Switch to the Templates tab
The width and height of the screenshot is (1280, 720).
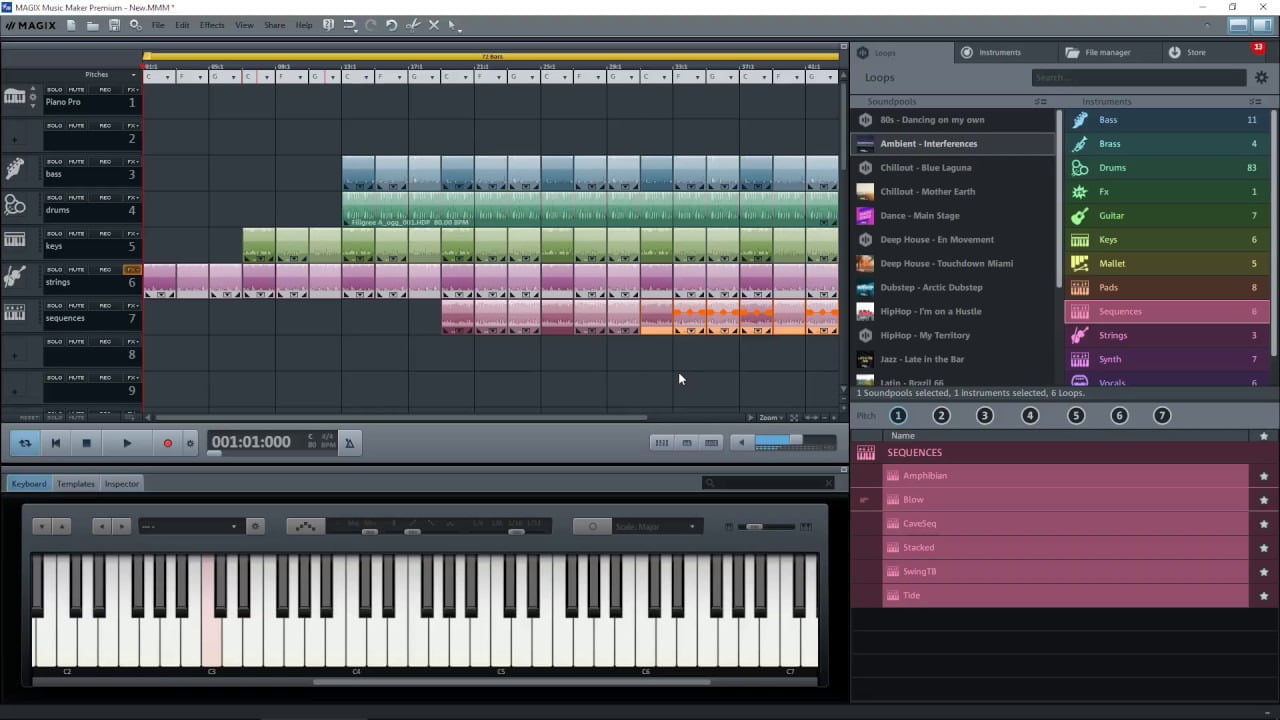pos(75,484)
